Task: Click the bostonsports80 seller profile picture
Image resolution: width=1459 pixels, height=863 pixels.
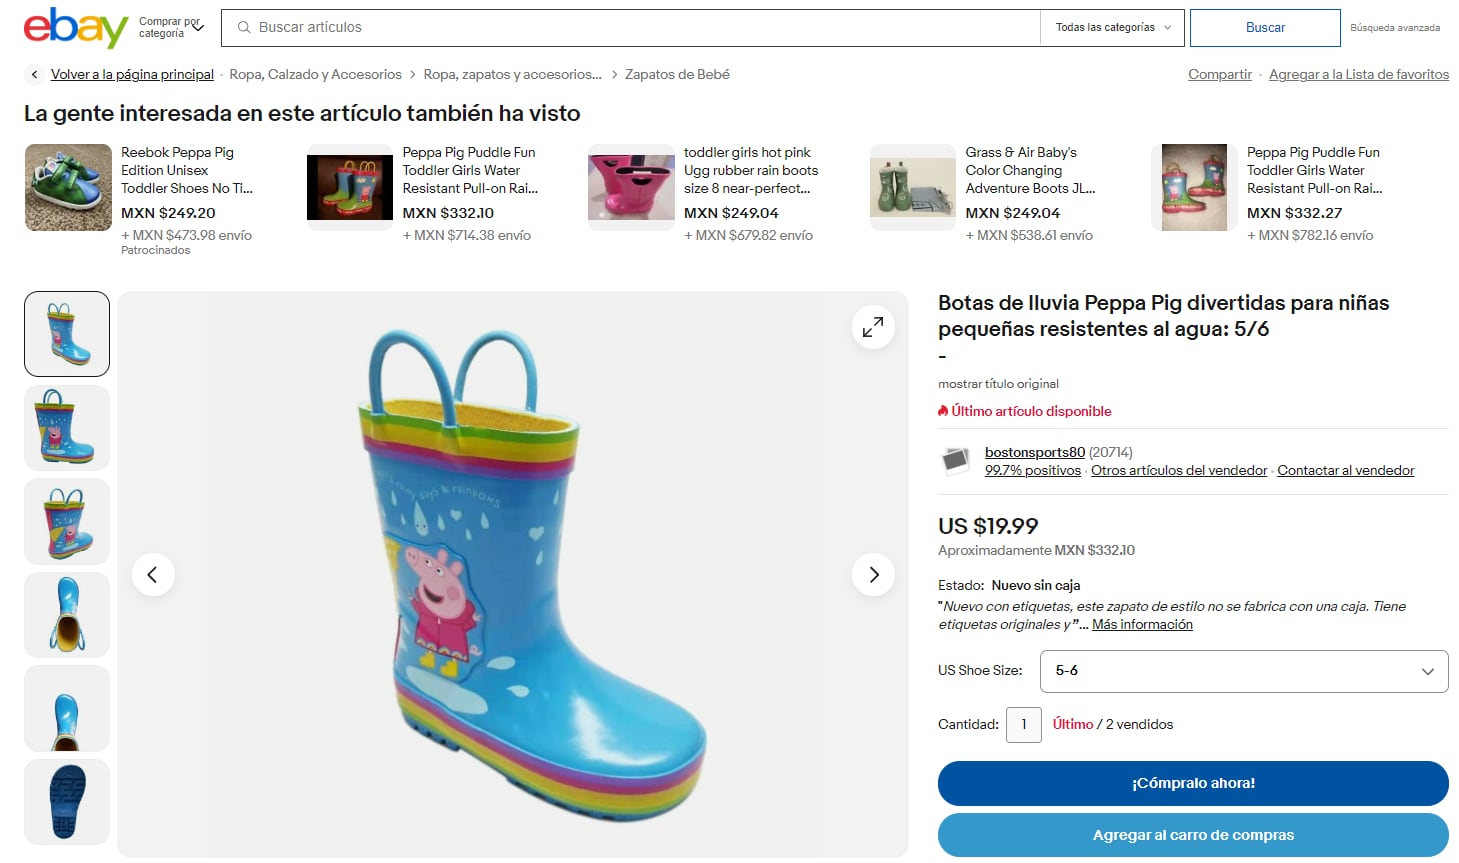Action: pyautogui.click(x=956, y=461)
